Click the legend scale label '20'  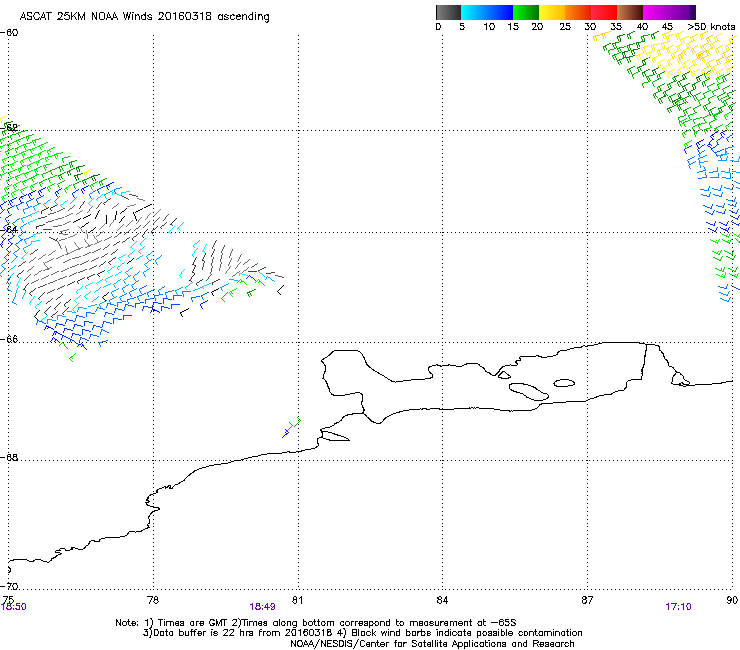coord(537,27)
